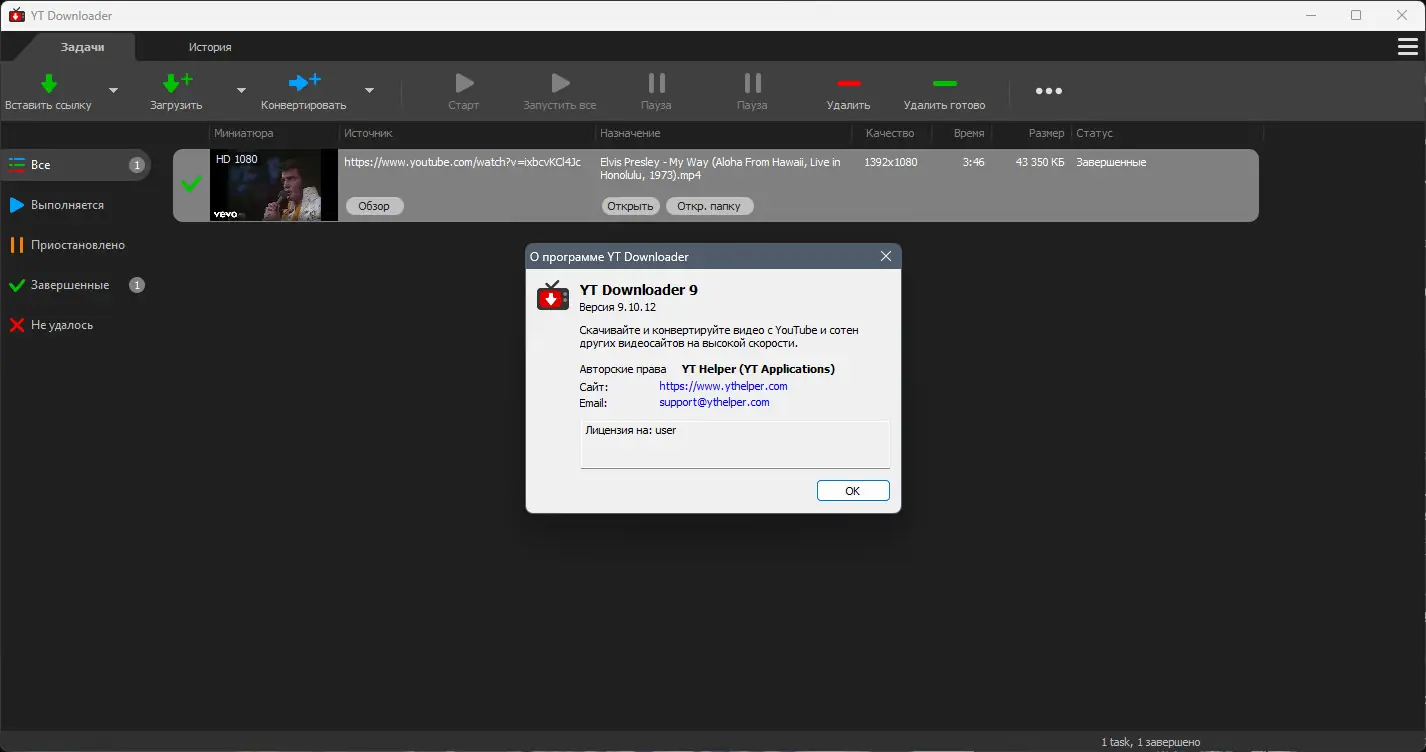This screenshot has width=1426, height=752.
Task: Click the Миниатюра column header
Action: click(x=274, y=133)
